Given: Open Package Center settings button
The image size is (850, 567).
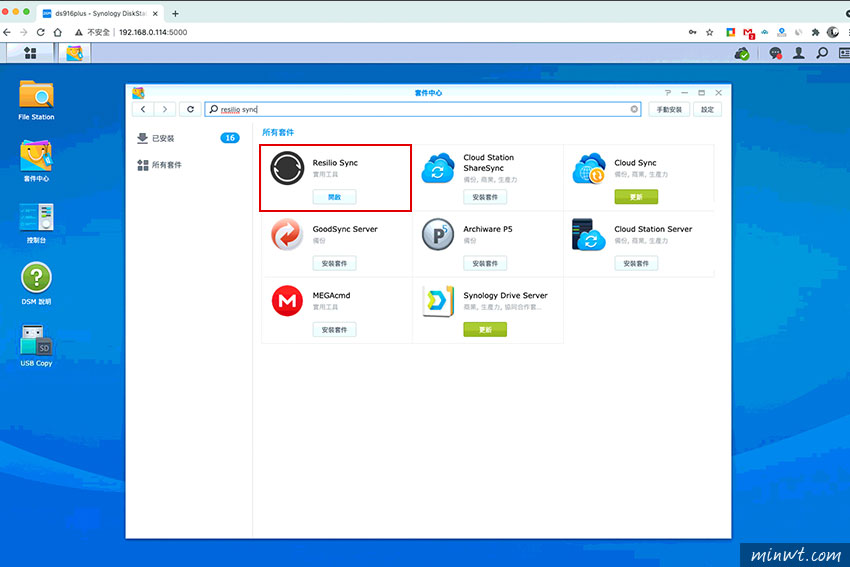Looking at the screenshot, I should point(707,109).
